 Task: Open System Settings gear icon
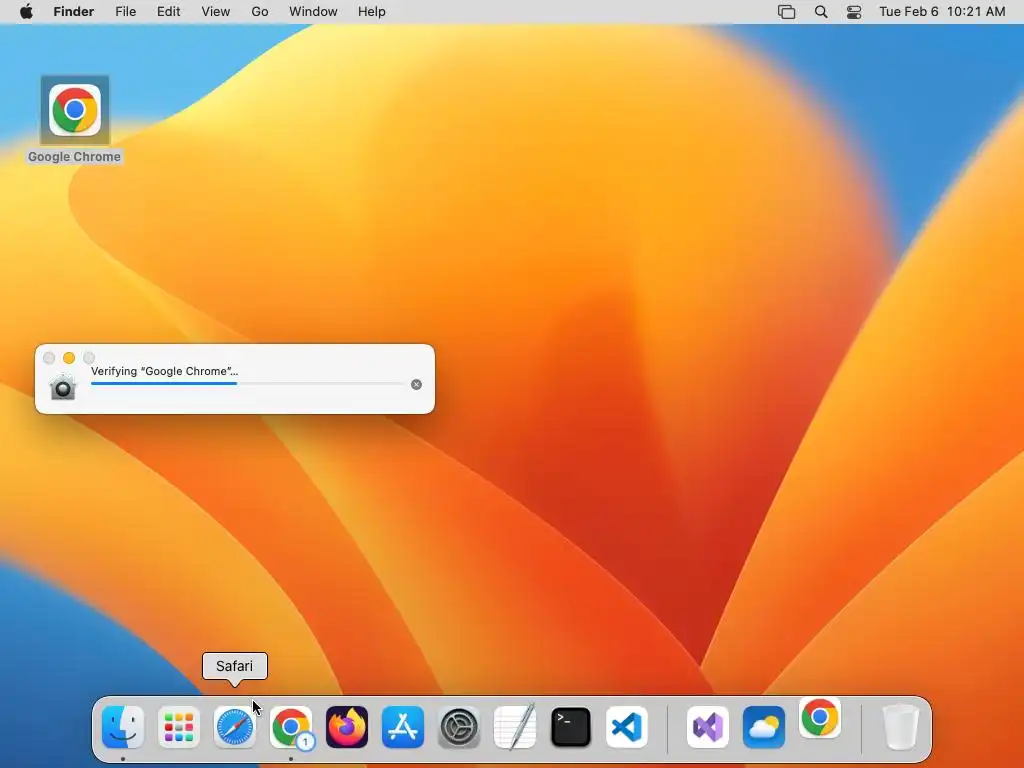pyautogui.click(x=458, y=727)
